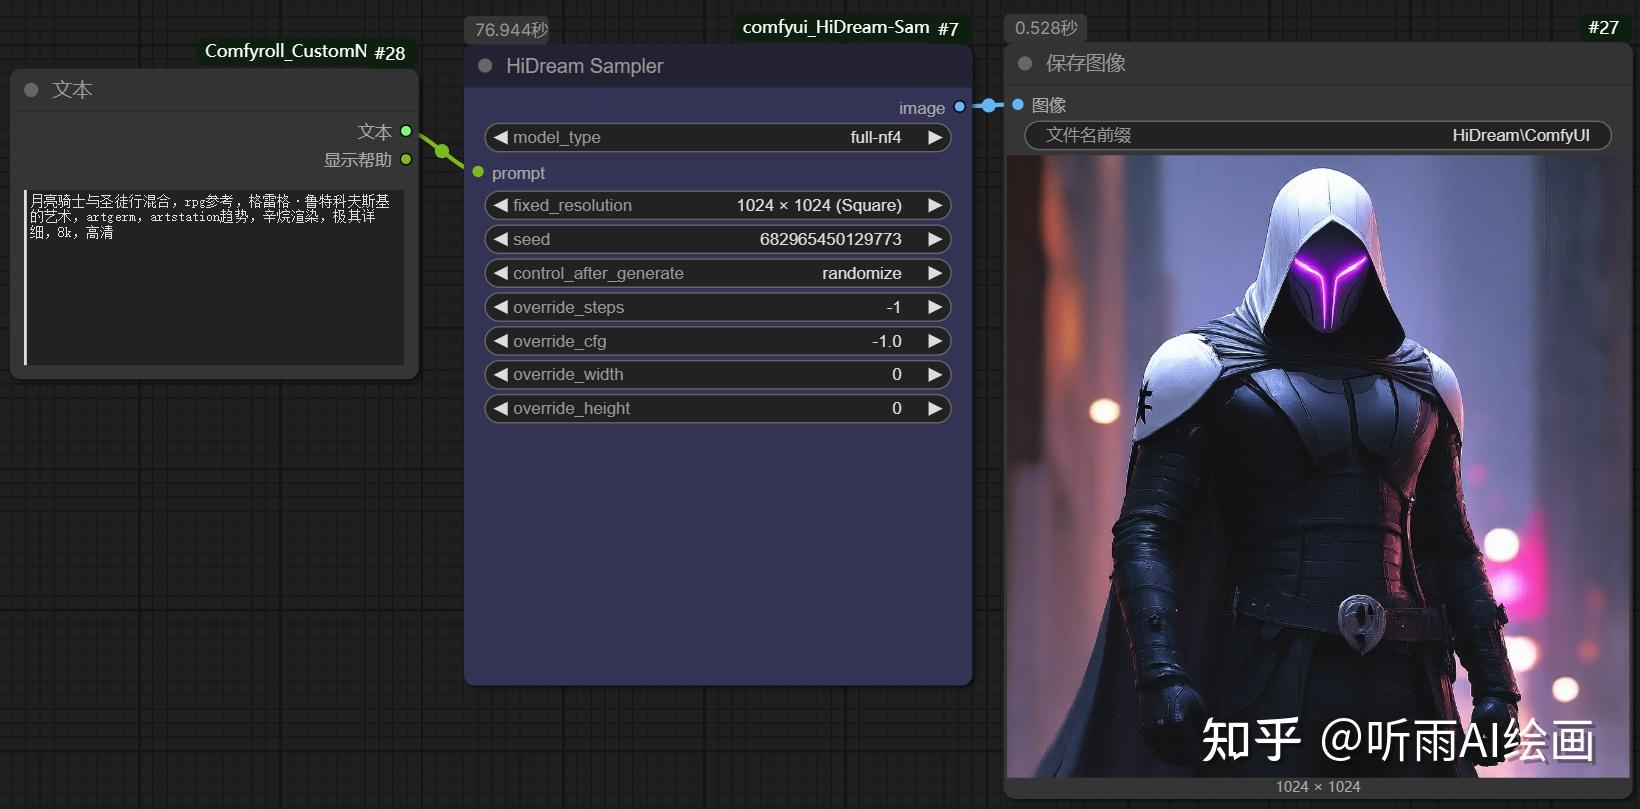The height and width of the screenshot is (809, 1640).
Task: Click the prompt input socket
Action: tap(478, 173)
